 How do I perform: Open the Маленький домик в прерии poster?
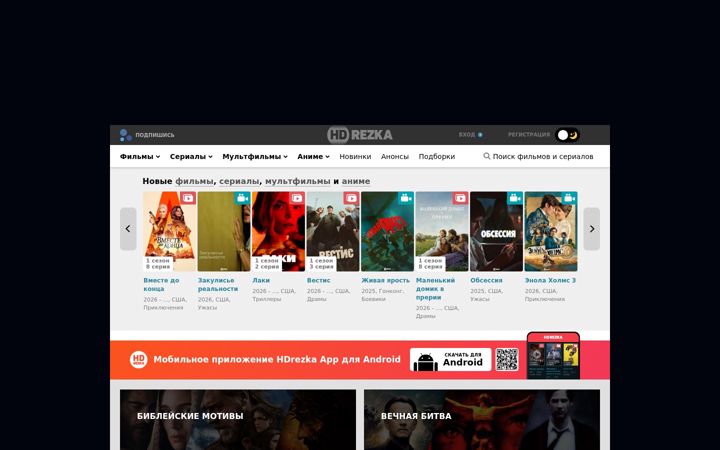pos(442,231)
